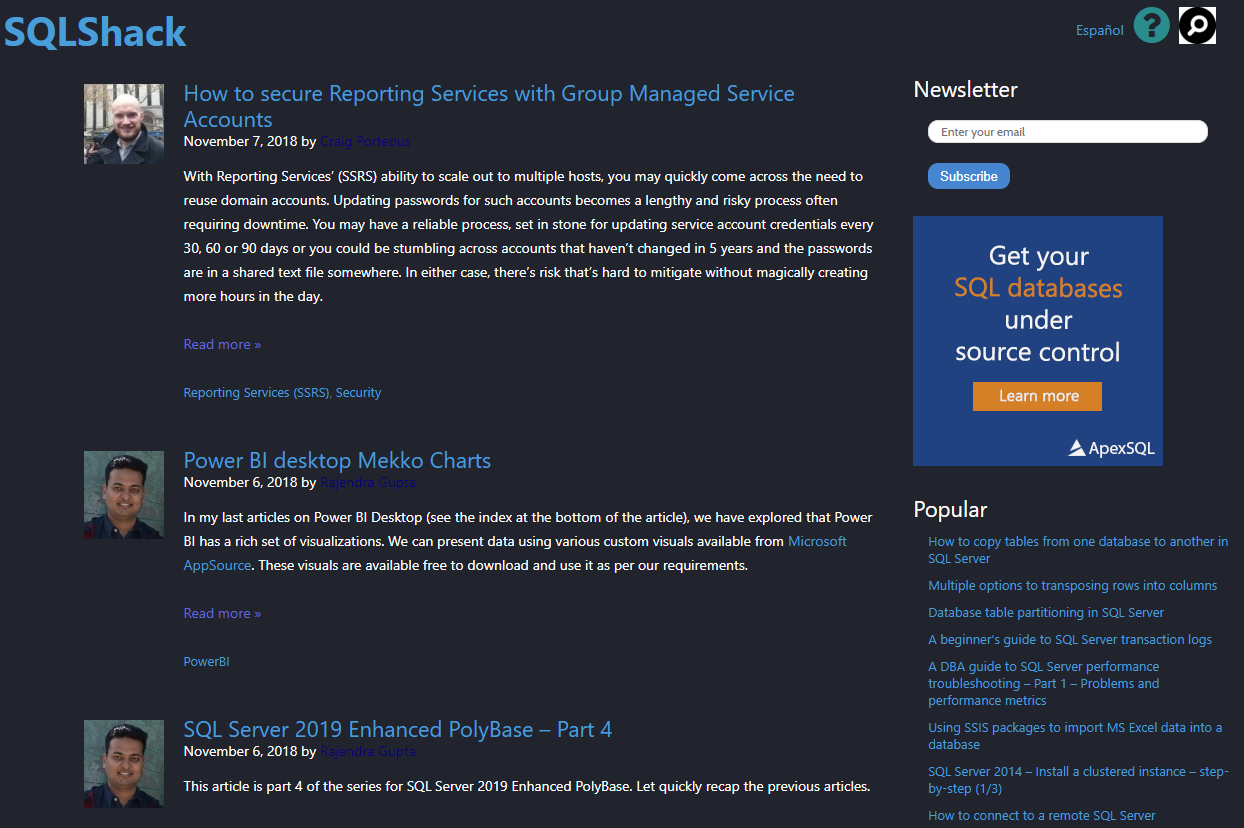Viewport: 1244px width, 828px height.
Task: Open the PowerBI category tag
Action: coord(207,662)
